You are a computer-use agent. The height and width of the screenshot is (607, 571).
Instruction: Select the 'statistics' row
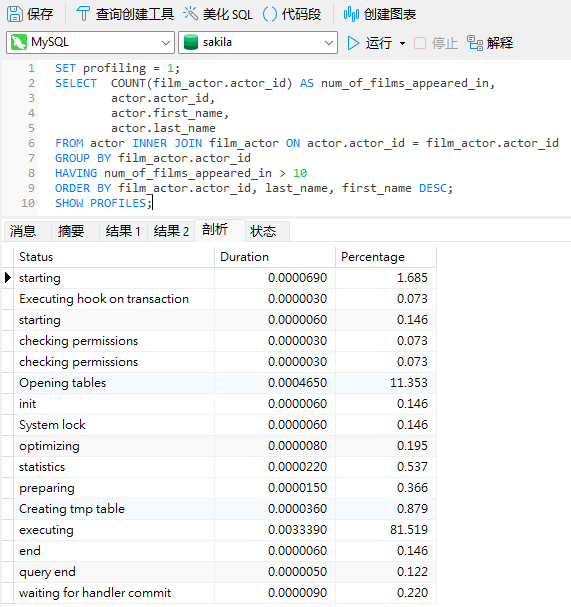coord(219,466)
